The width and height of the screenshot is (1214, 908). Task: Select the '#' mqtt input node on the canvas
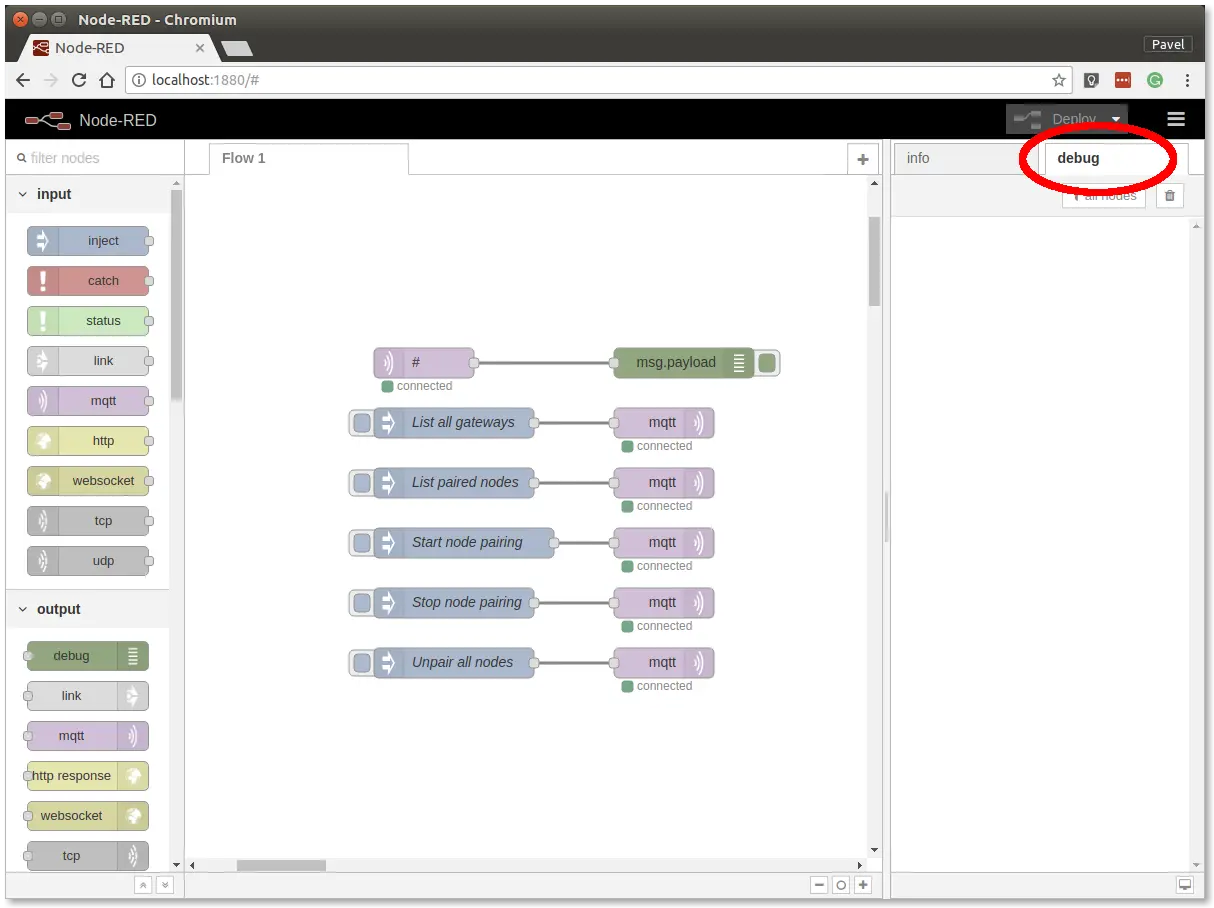pos(424,363)
